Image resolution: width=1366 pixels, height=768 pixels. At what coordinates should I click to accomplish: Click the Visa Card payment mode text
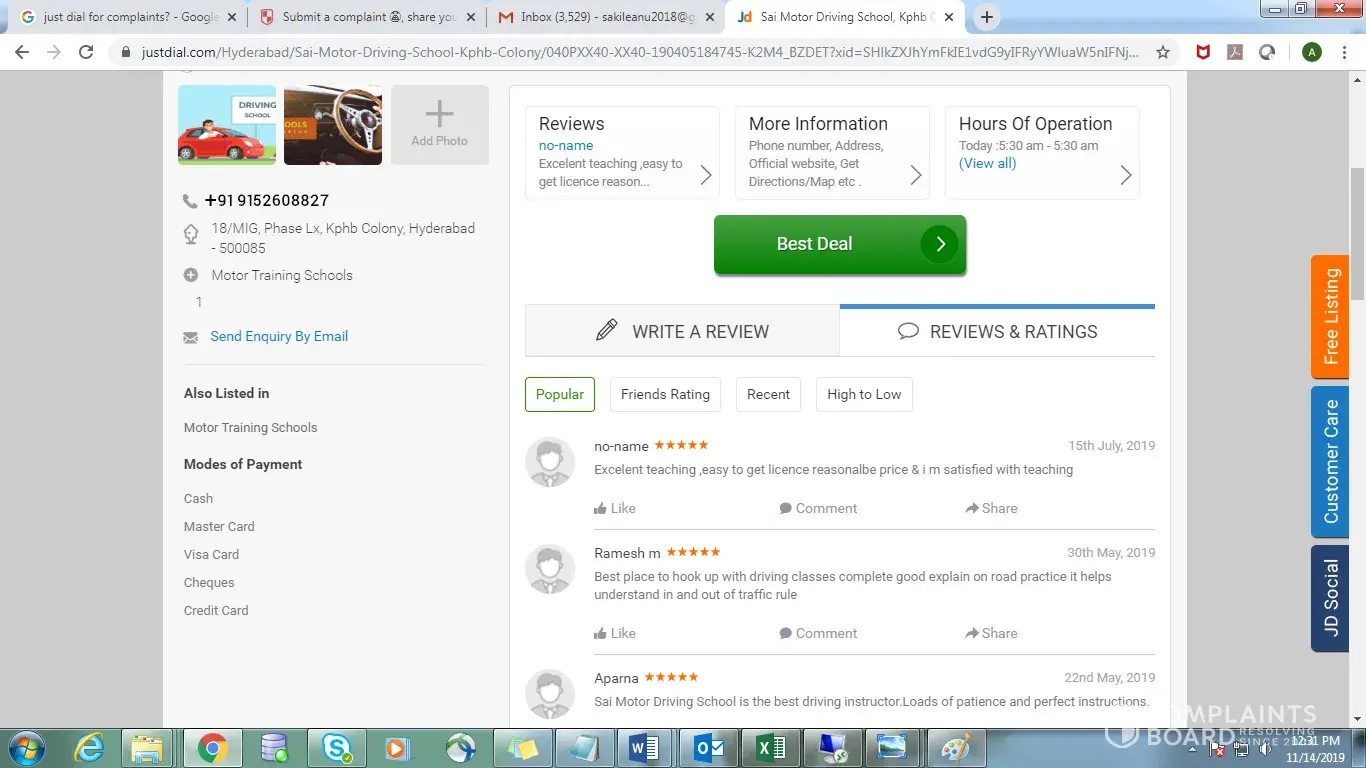point(211,554)
